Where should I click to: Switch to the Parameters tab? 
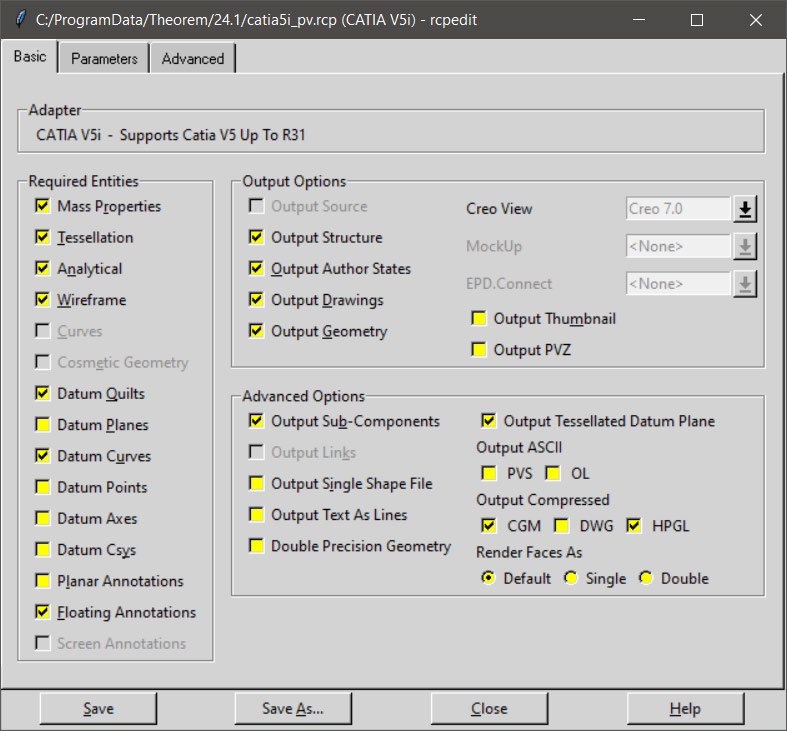[x=104, y=59]
